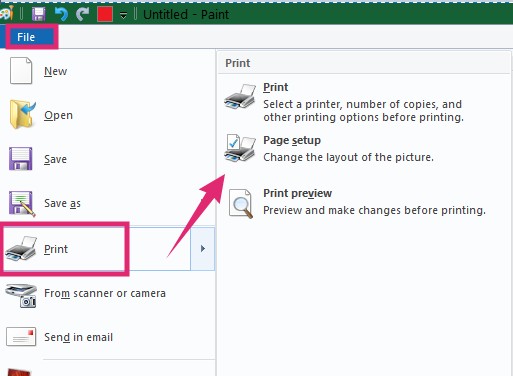
Task: Click the red square icon in quick access toolbar
Action: pos(105,14)
